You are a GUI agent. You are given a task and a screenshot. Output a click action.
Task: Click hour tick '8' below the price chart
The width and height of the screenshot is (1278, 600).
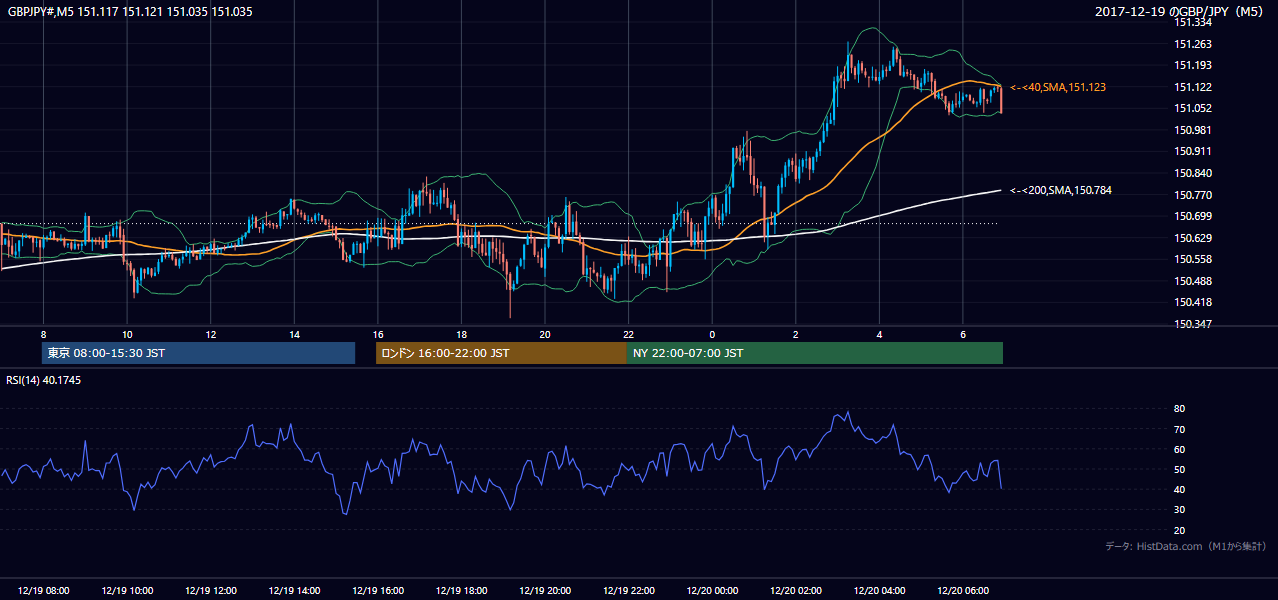44,335
